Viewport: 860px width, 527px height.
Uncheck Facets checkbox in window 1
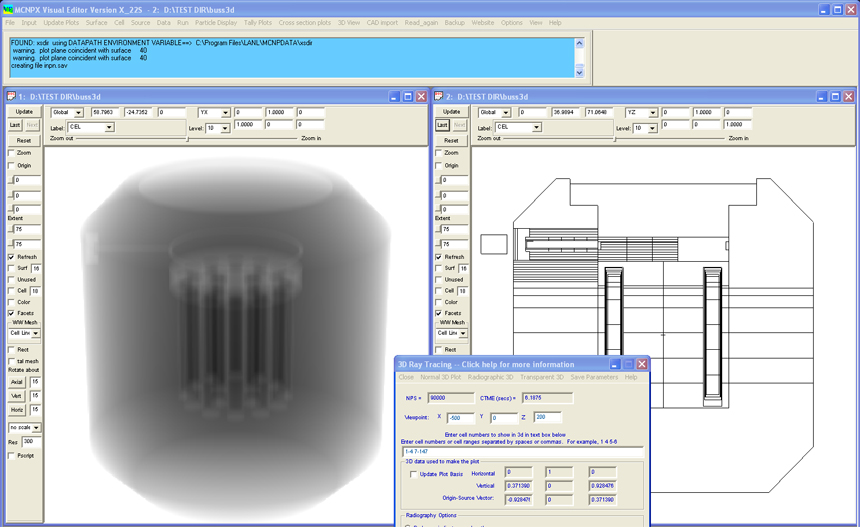pyautogui.click(x=12, y=313)
